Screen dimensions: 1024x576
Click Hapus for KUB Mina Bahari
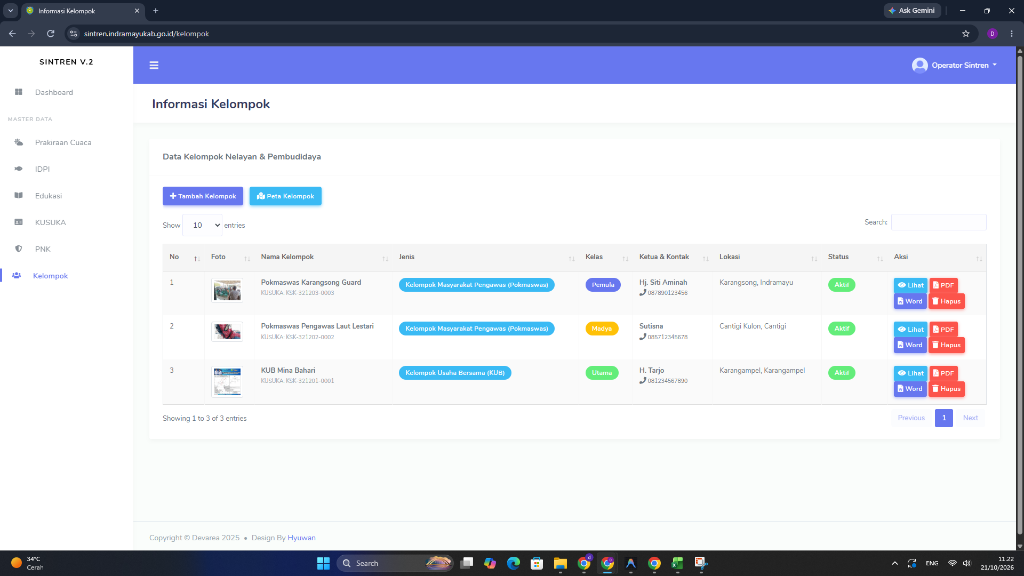click(946, 389)
